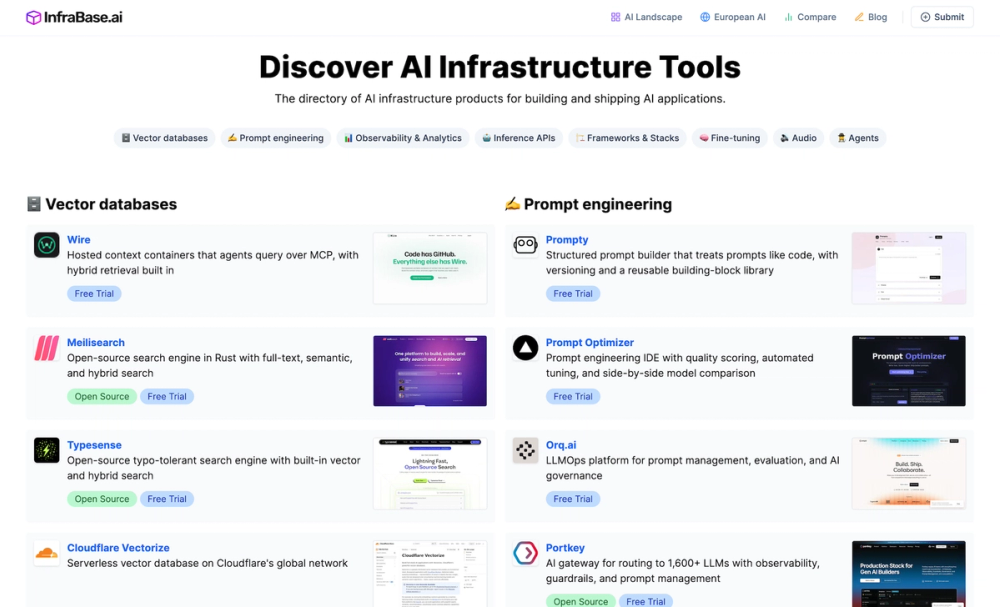Screen dimensions: 1000x607
Task: Click the directory tagline below the headline
Action: click(x=500, y=99)
